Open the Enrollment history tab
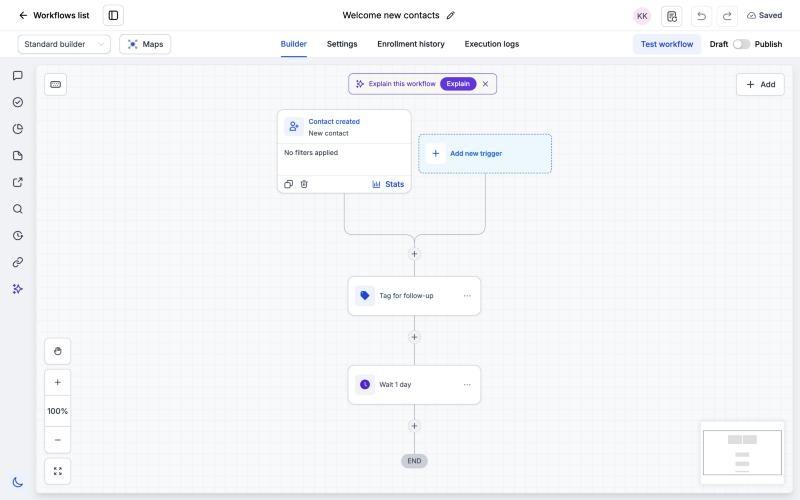Image resolution: width=800 pixels, height=500 pixels. [x=411, y=44]
